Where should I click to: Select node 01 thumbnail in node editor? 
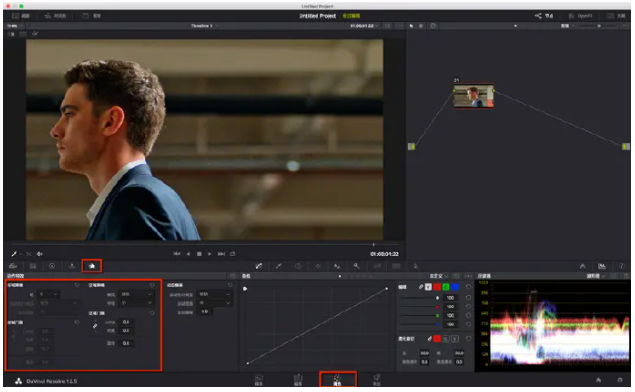[473, 96]
